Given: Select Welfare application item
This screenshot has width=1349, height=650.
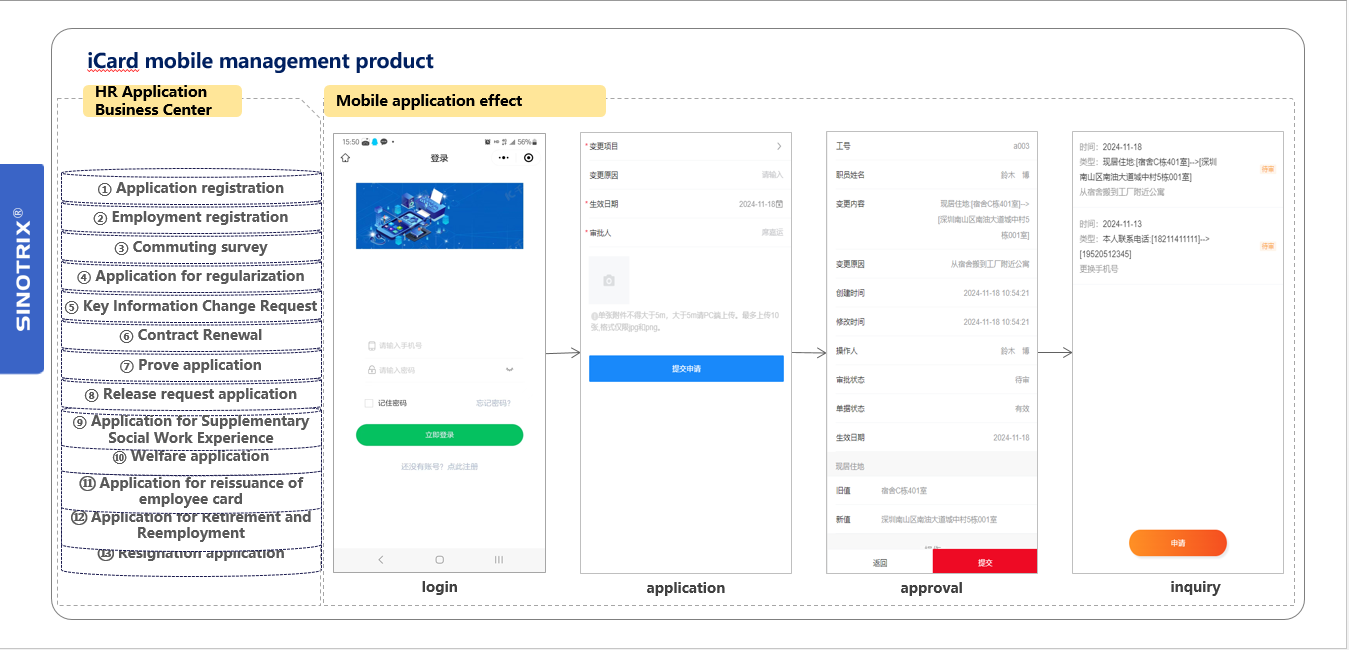Looking at the screenshot, I should click(191, 457).
